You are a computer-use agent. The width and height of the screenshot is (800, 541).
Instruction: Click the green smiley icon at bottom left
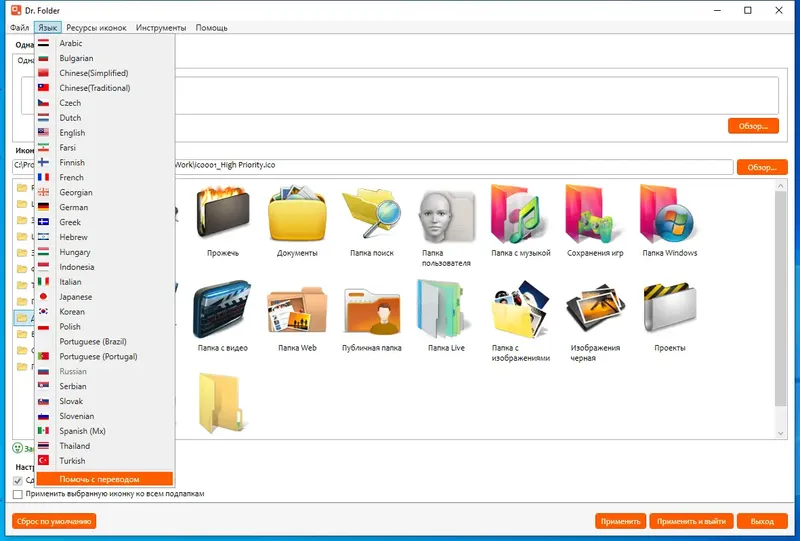click(17, 448)
